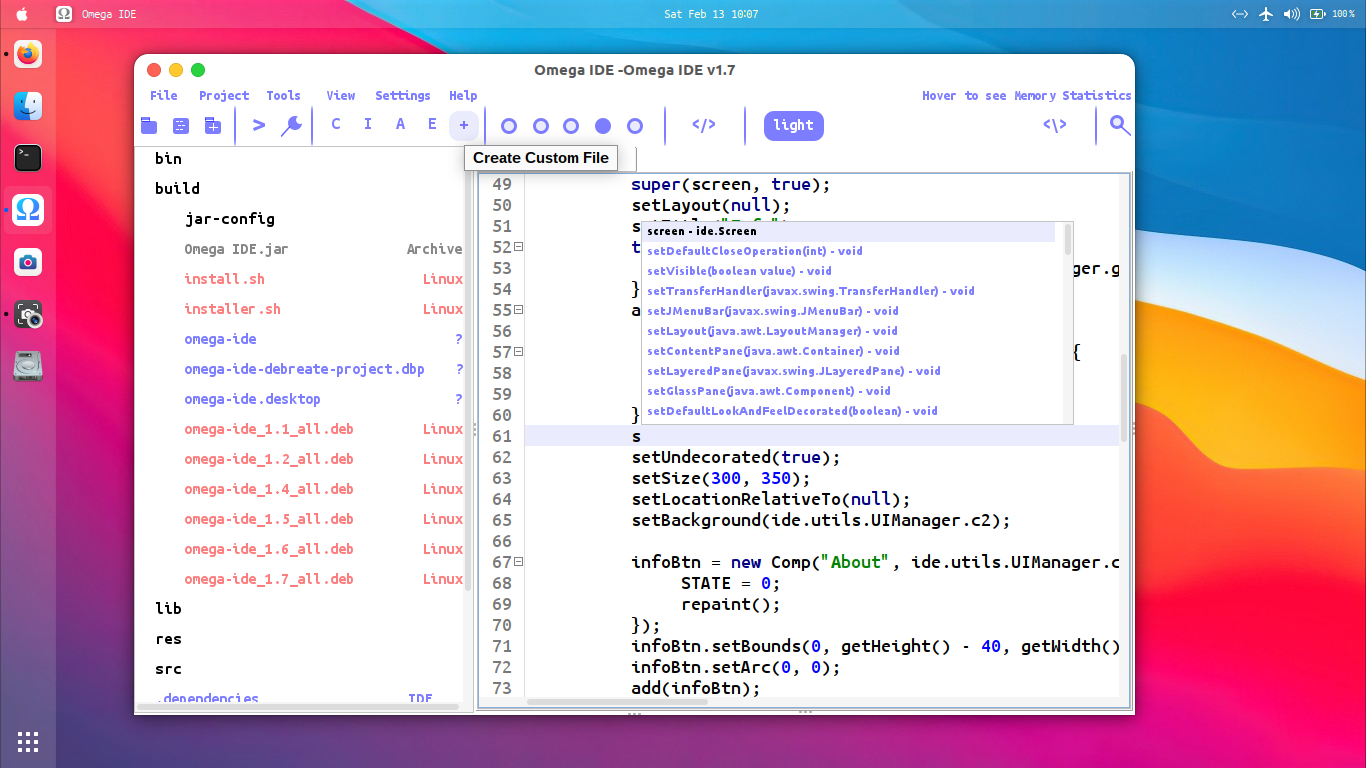
Task: Click the 'I' create interface icon
Action: point(368,125)
